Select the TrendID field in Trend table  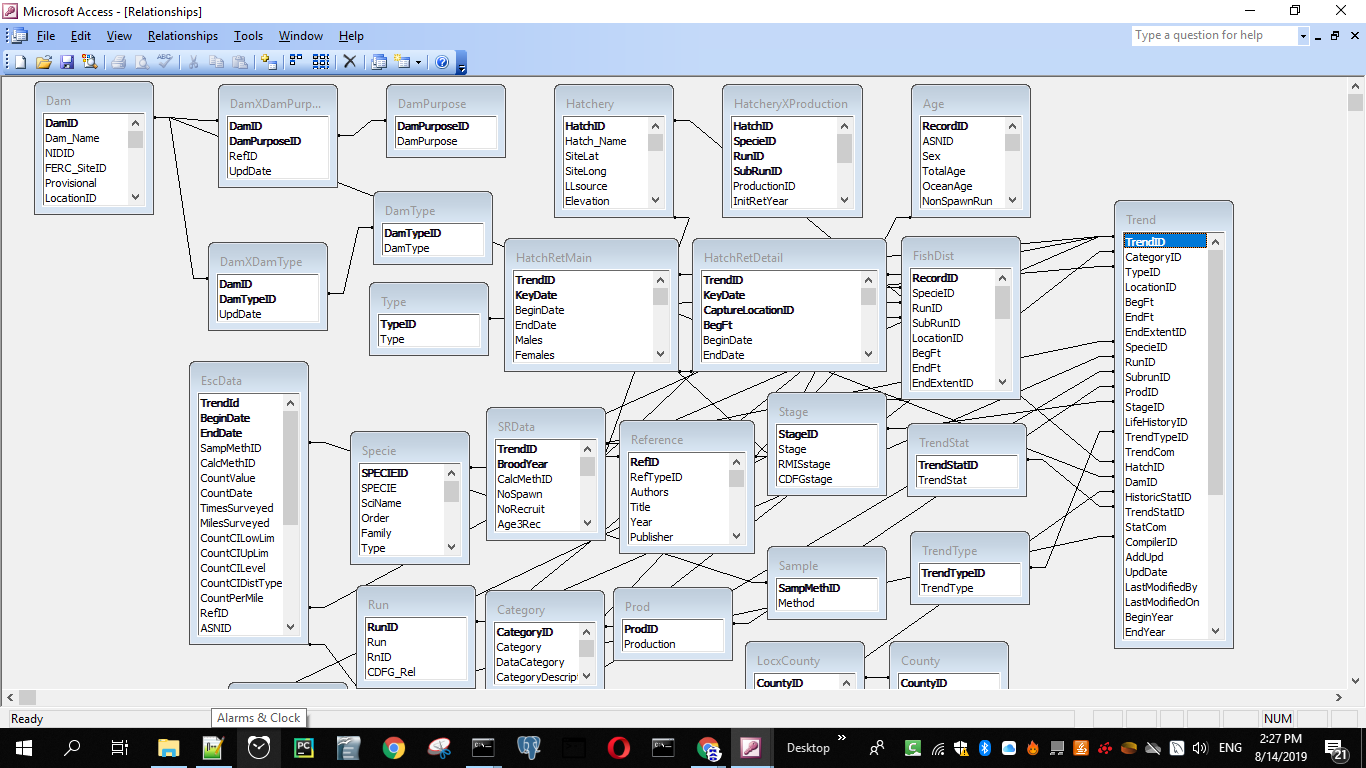[1144, 242]
